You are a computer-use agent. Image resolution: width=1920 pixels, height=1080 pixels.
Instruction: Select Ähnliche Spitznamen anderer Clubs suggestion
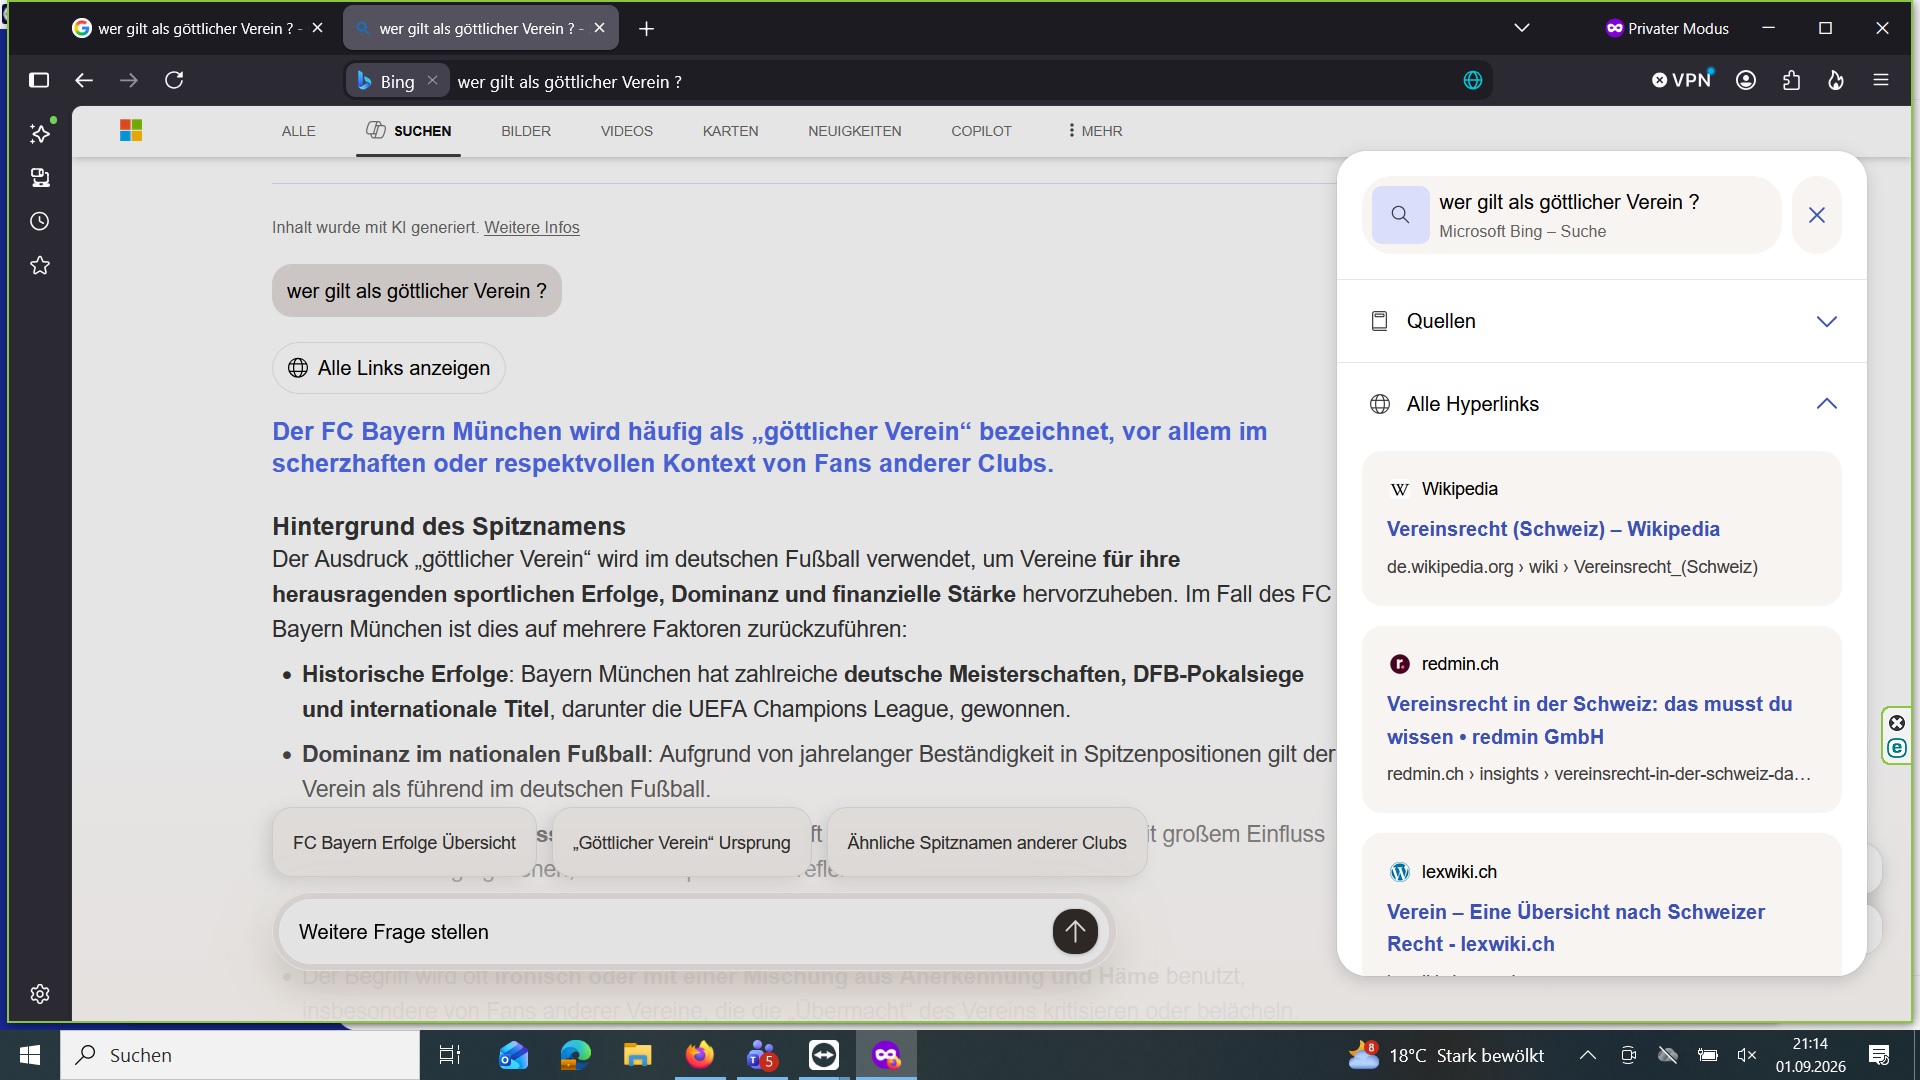[x=987, y=843]
